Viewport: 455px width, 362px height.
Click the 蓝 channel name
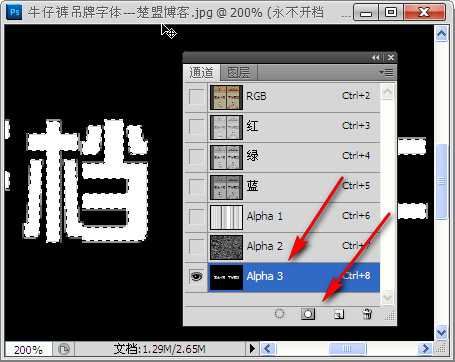pyautogui.click(x=252, y=186)
